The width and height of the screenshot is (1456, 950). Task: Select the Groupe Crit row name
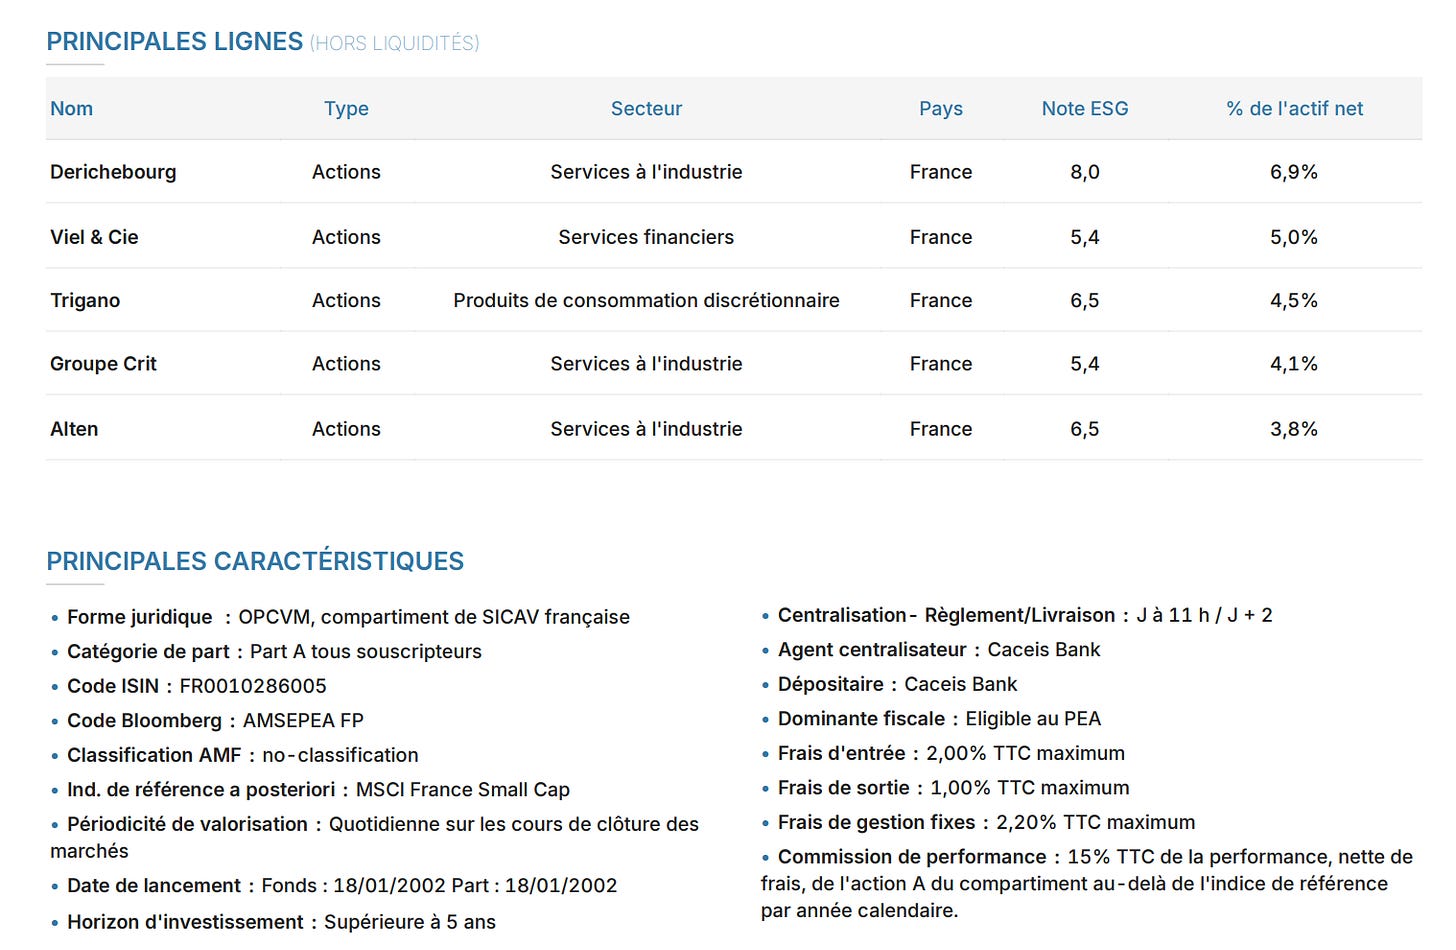click(x=103, y=364)
